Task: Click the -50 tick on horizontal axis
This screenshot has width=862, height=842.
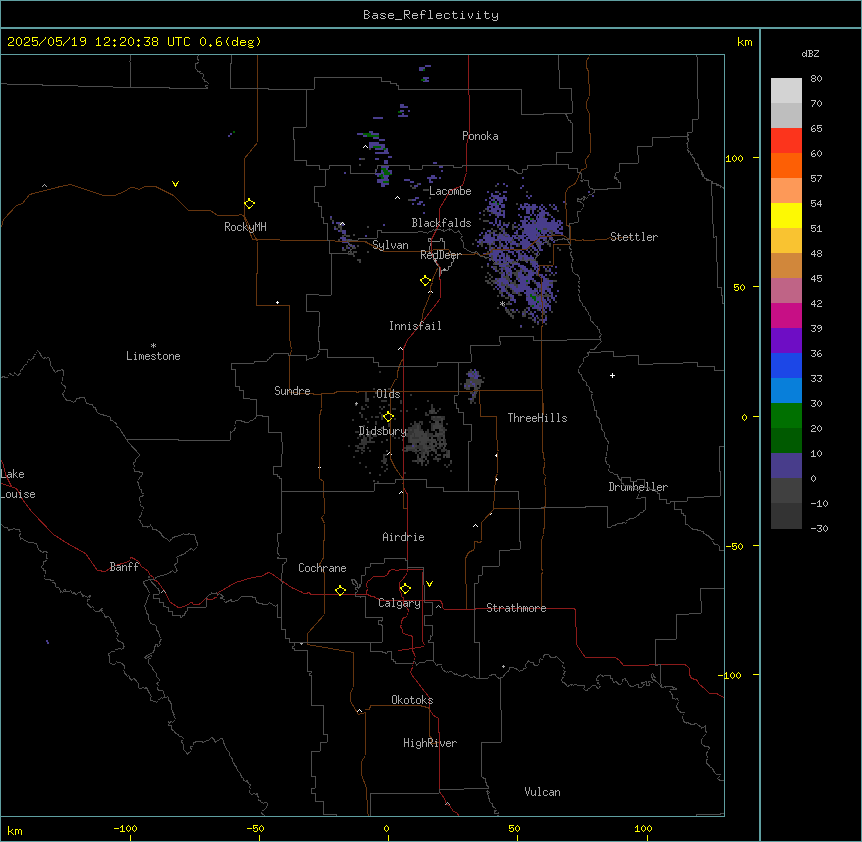Action: (255, 828)
